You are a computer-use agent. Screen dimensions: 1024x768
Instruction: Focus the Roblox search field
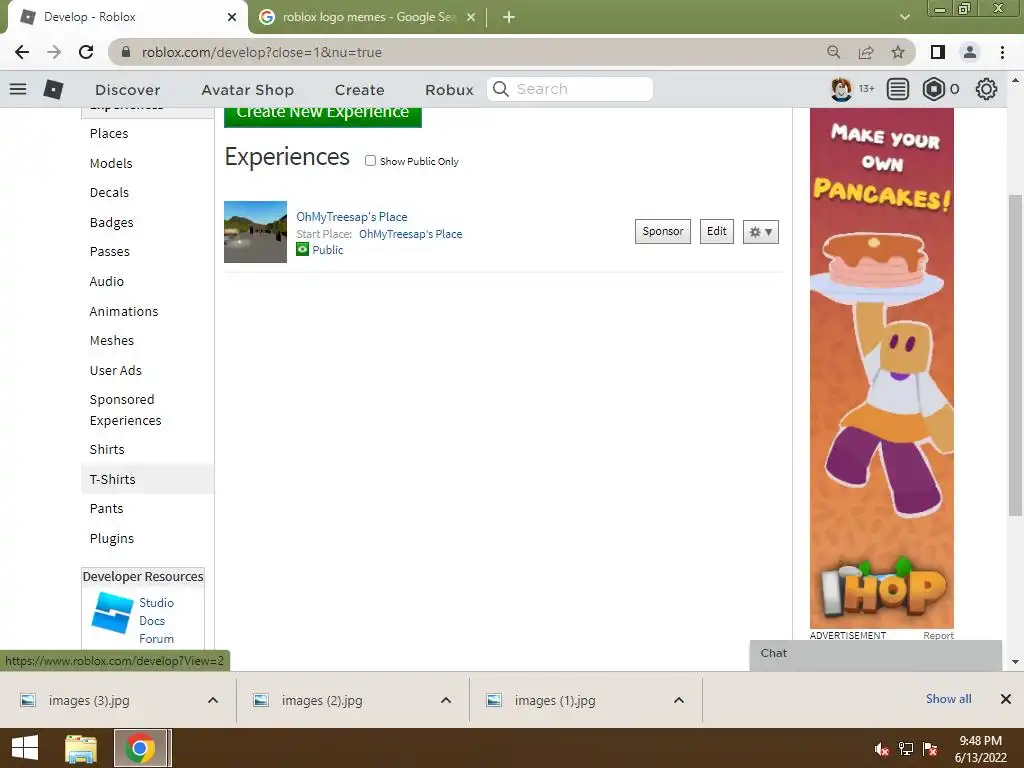570,89
